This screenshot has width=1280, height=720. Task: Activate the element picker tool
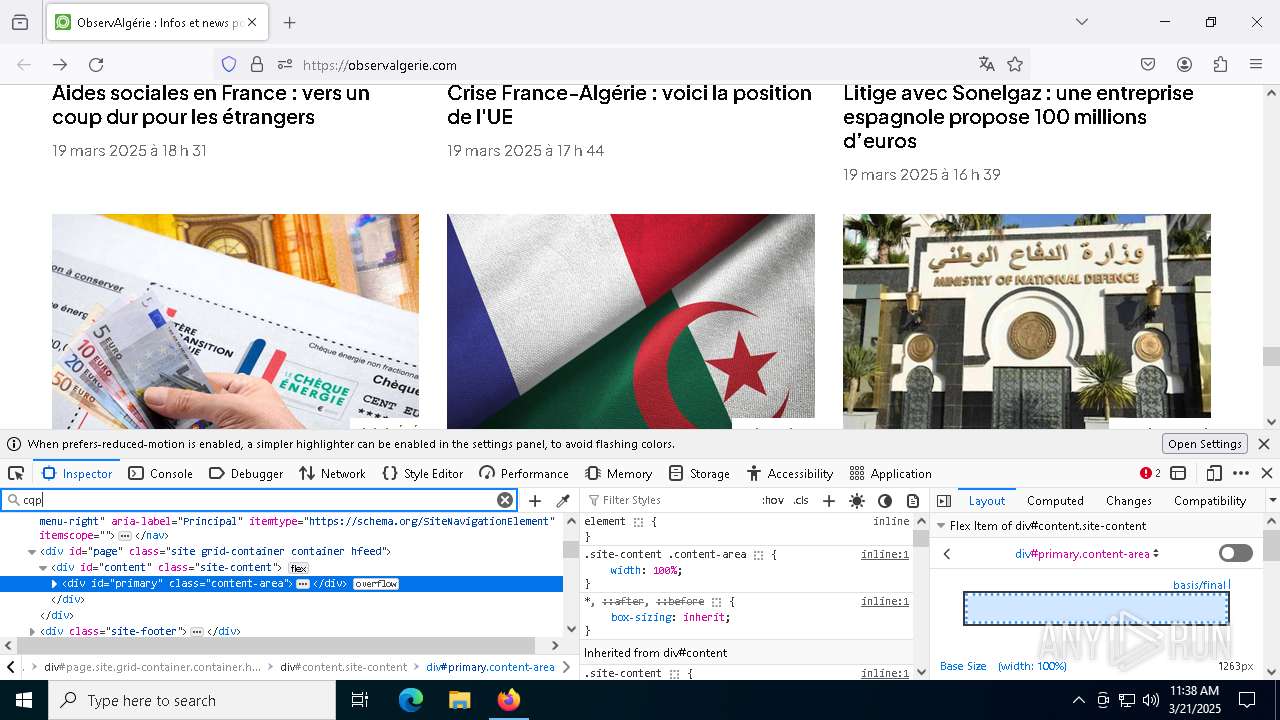point(16,473)
